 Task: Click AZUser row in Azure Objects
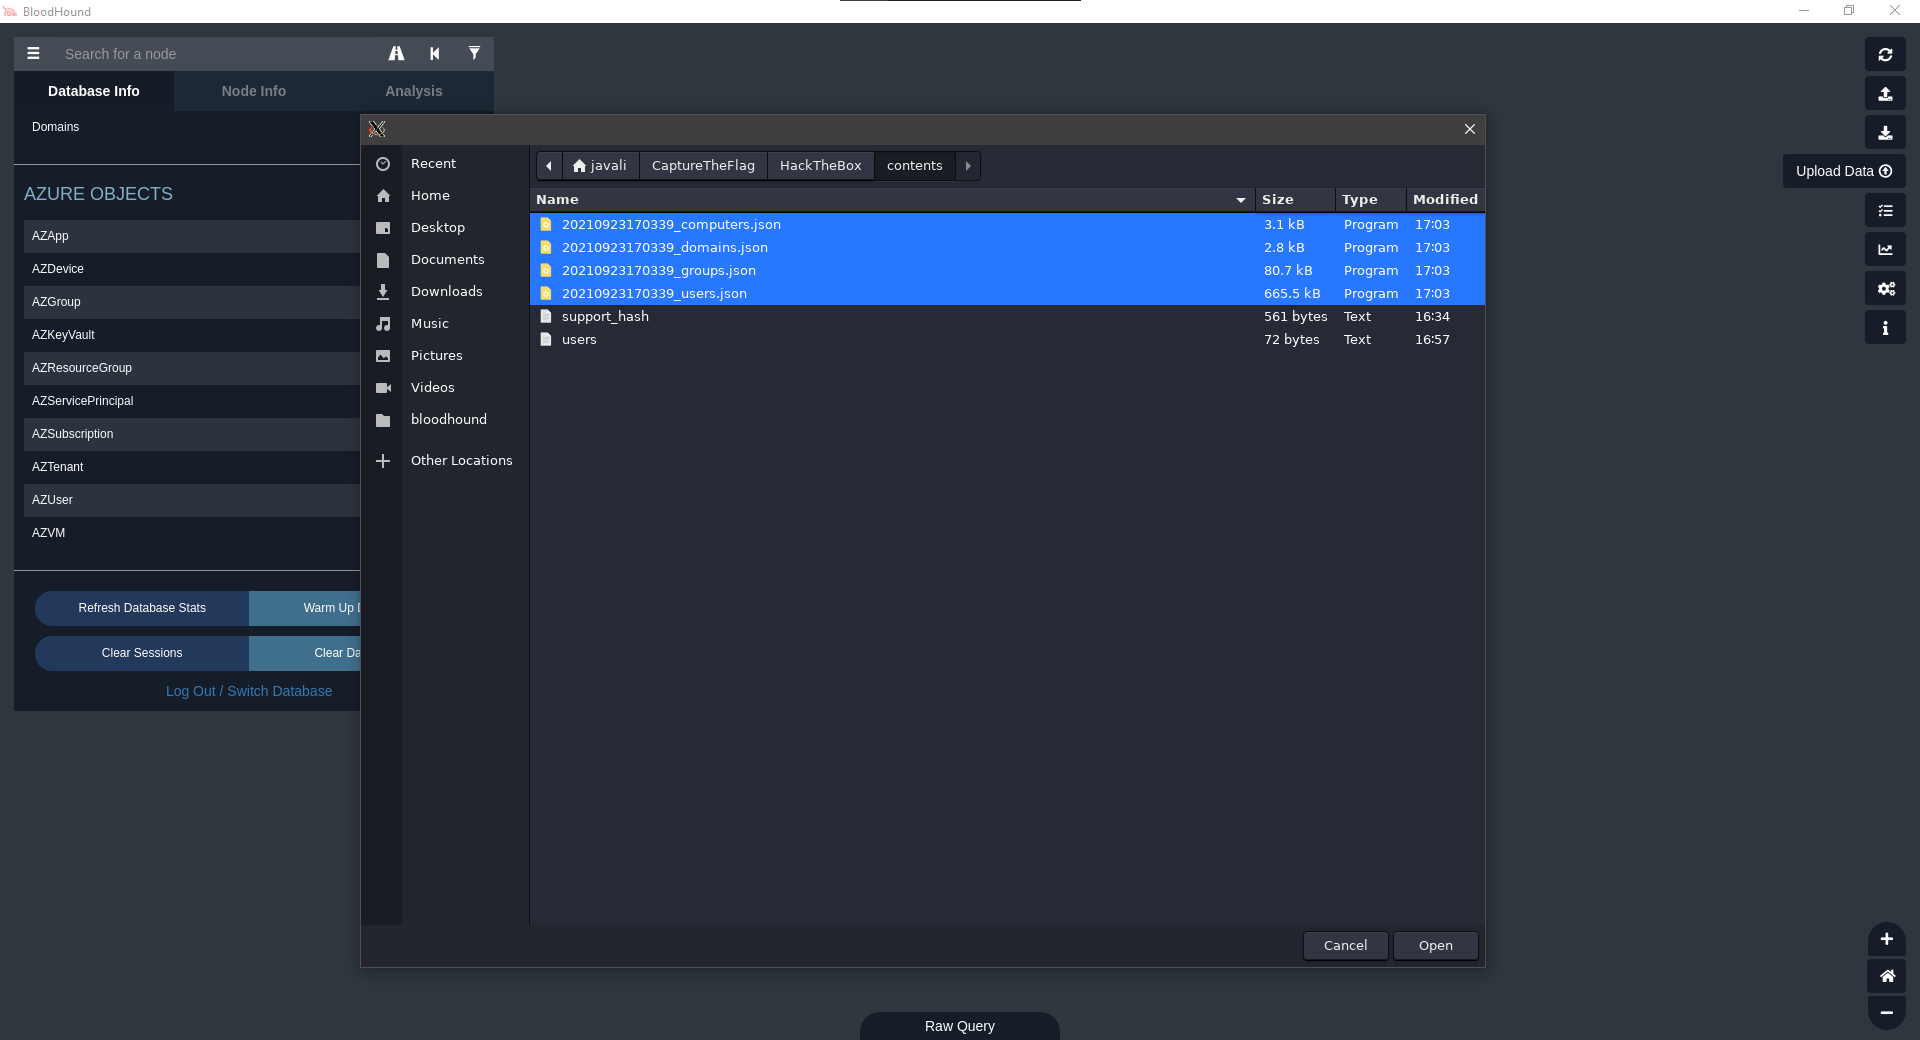pyautogui.click(x=192, y=500)
